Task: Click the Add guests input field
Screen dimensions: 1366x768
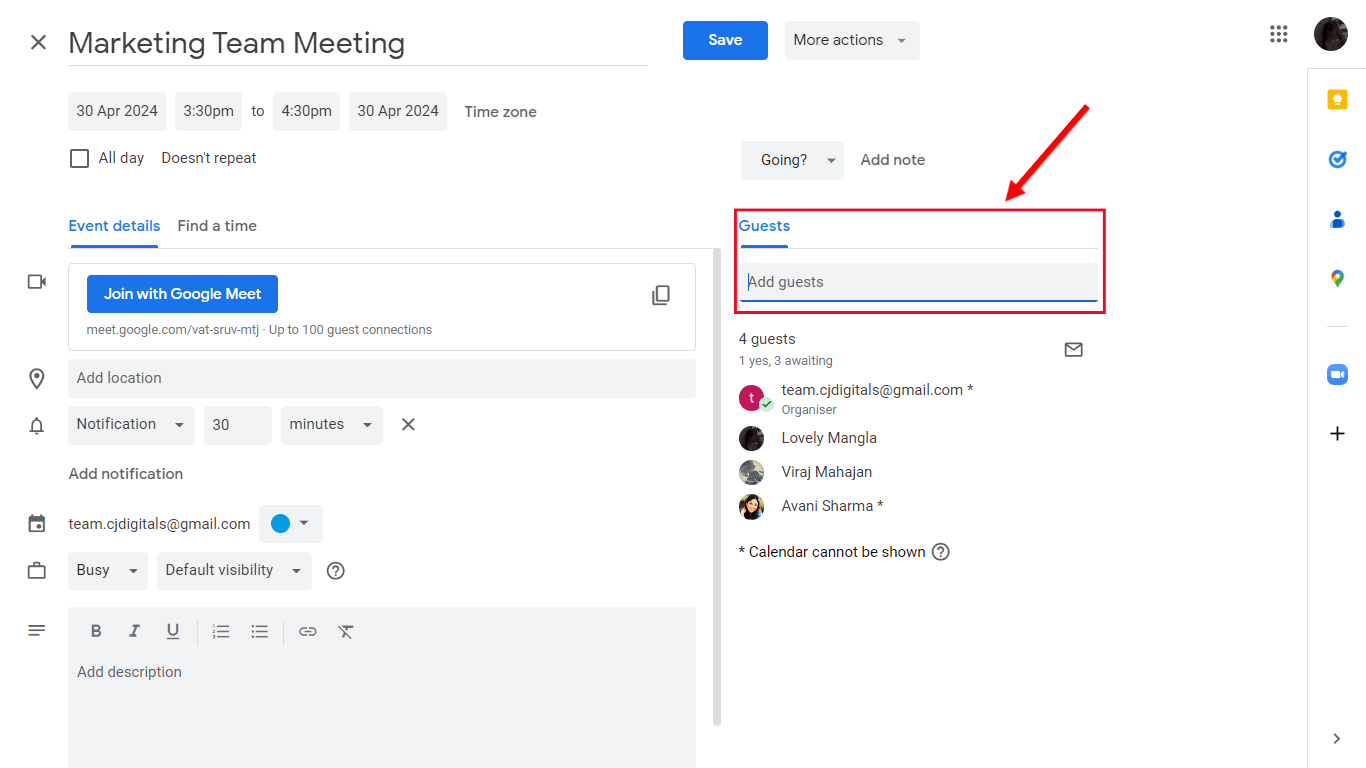Action: [x=918, y=282]
